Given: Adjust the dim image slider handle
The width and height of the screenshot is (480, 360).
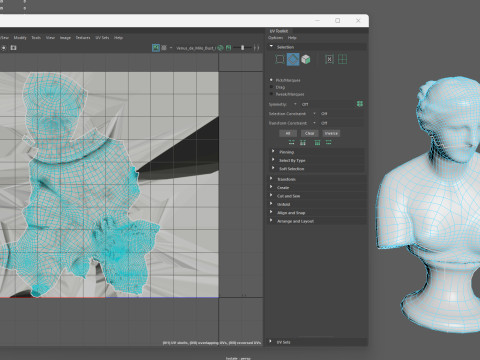Looking at the screenshot, I should coord(242,48).
